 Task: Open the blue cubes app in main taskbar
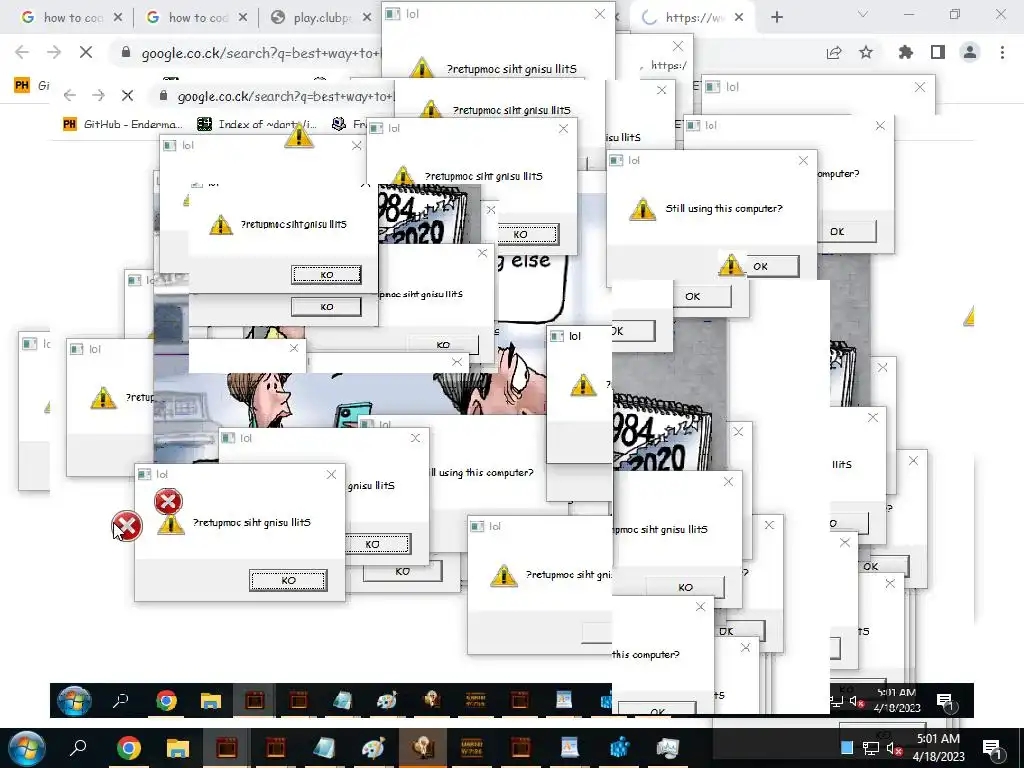tap(618, 748)
